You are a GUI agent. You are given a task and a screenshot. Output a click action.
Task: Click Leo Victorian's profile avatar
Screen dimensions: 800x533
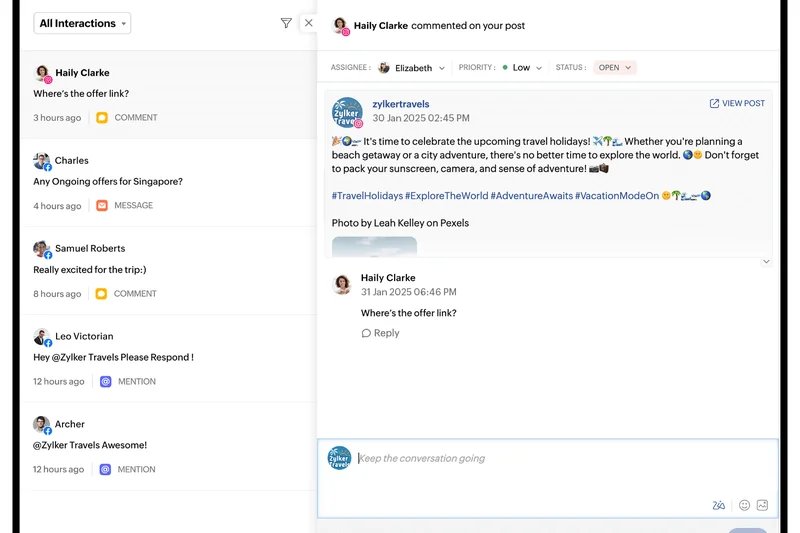click(x=42, y=337)
